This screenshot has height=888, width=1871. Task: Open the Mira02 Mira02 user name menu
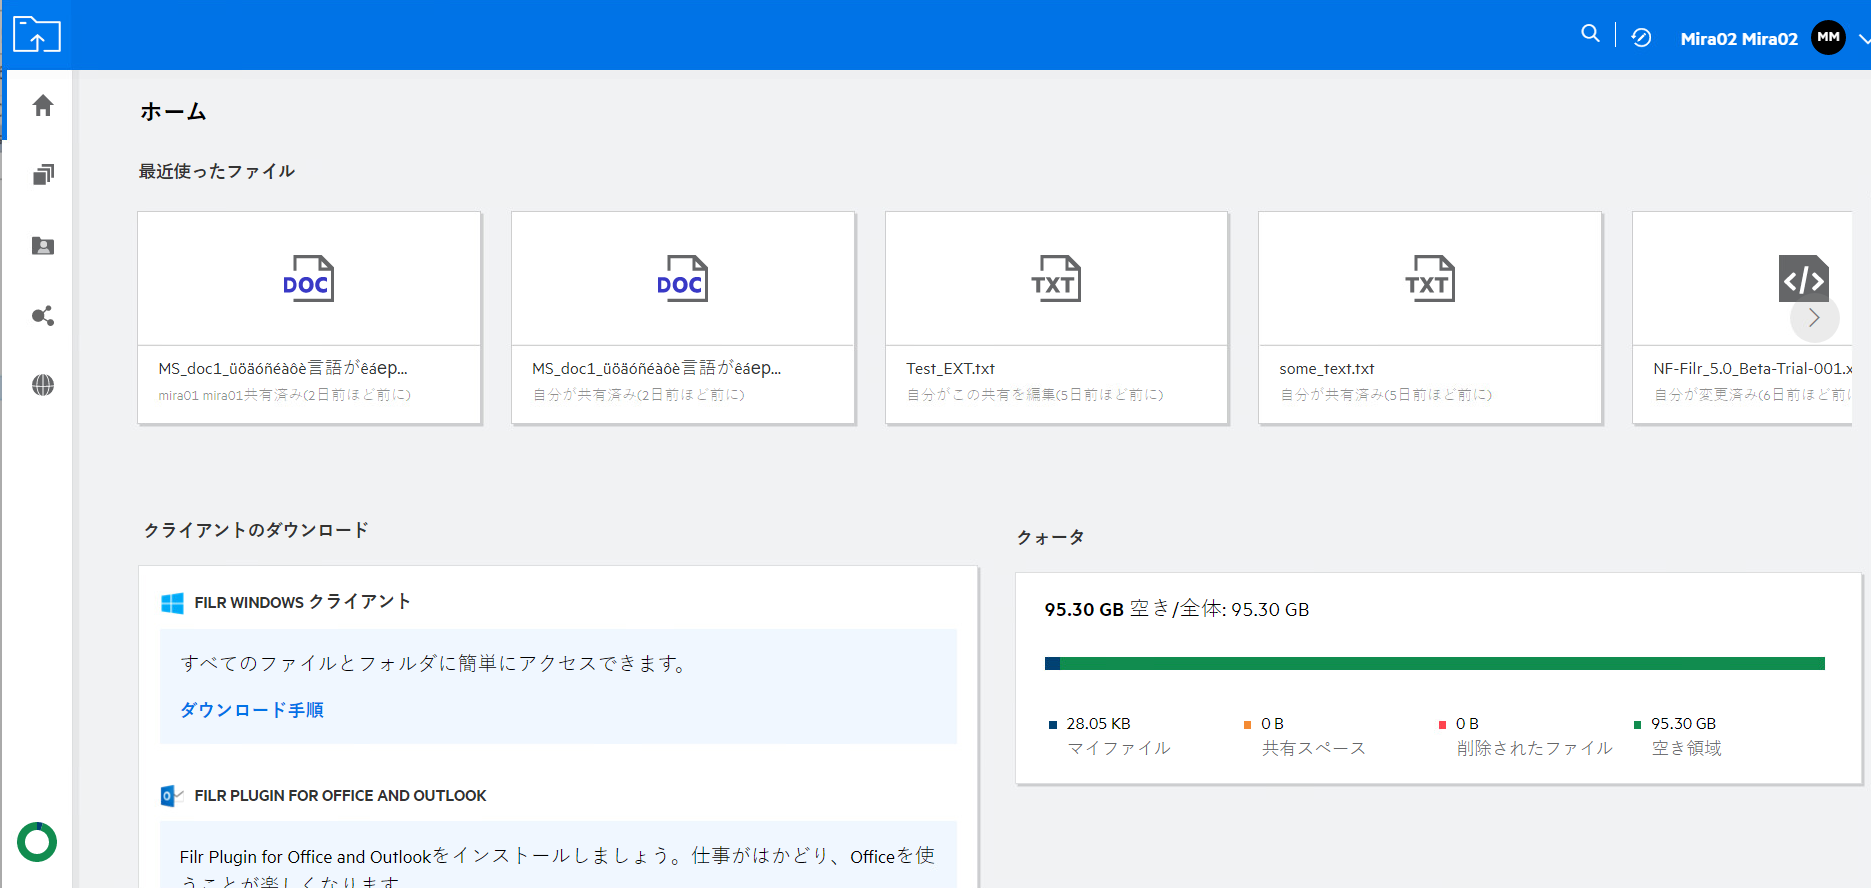[x=1738, y=39]
